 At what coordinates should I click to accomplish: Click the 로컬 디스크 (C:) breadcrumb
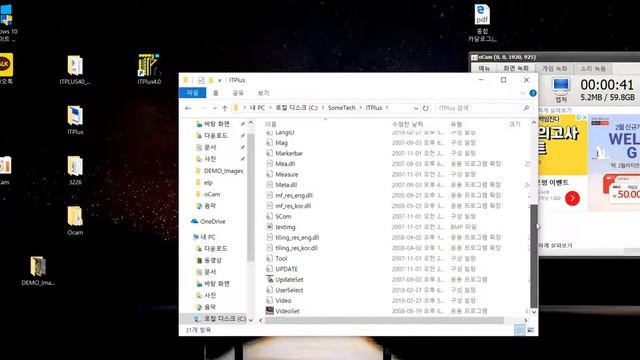point(296,108)
